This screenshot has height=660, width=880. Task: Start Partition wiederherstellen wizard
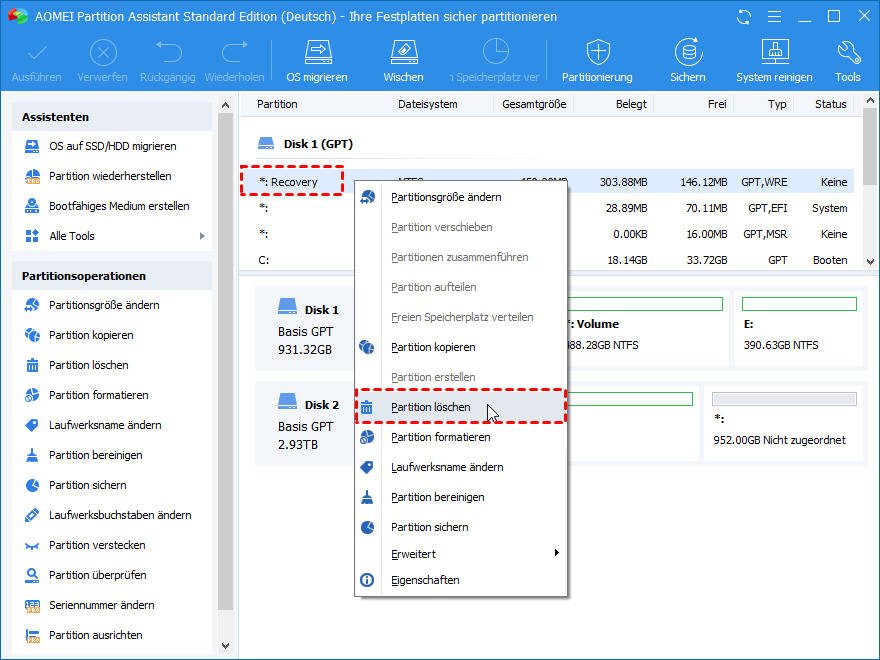click(x=110, y=176)
